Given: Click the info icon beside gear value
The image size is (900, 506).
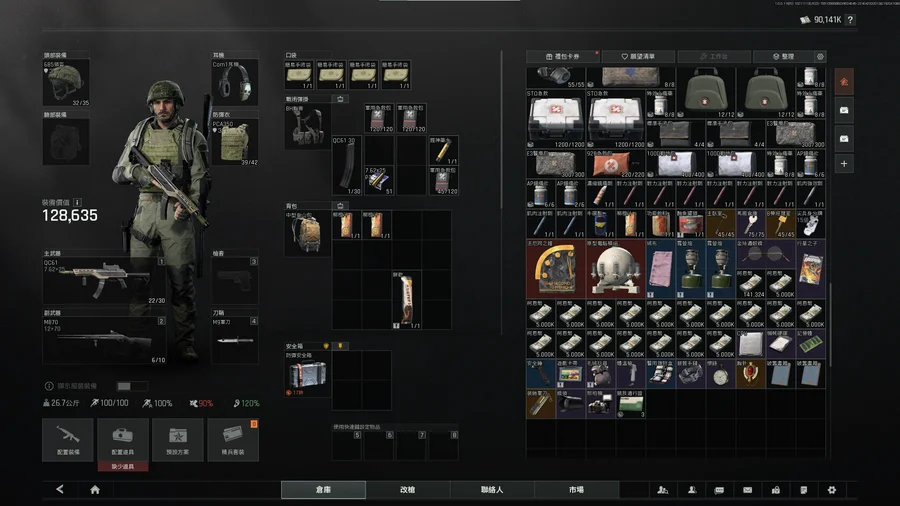Looking at the screenshot, I should tap(77, 202).
